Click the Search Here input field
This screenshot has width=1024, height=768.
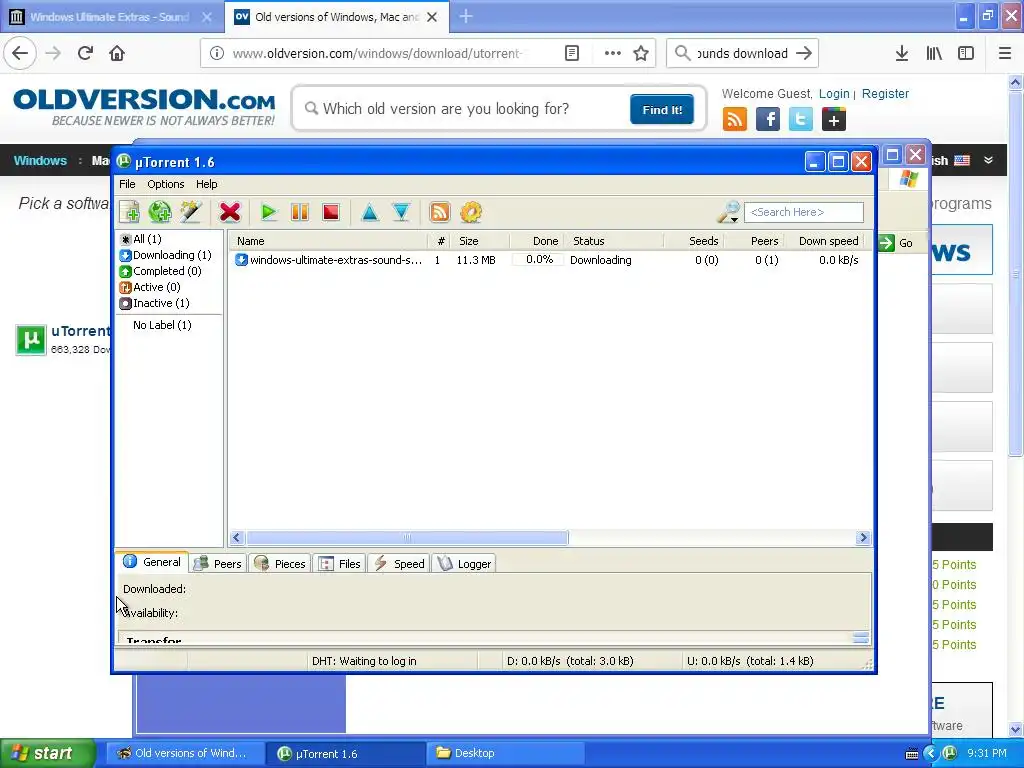coord(804,212)
